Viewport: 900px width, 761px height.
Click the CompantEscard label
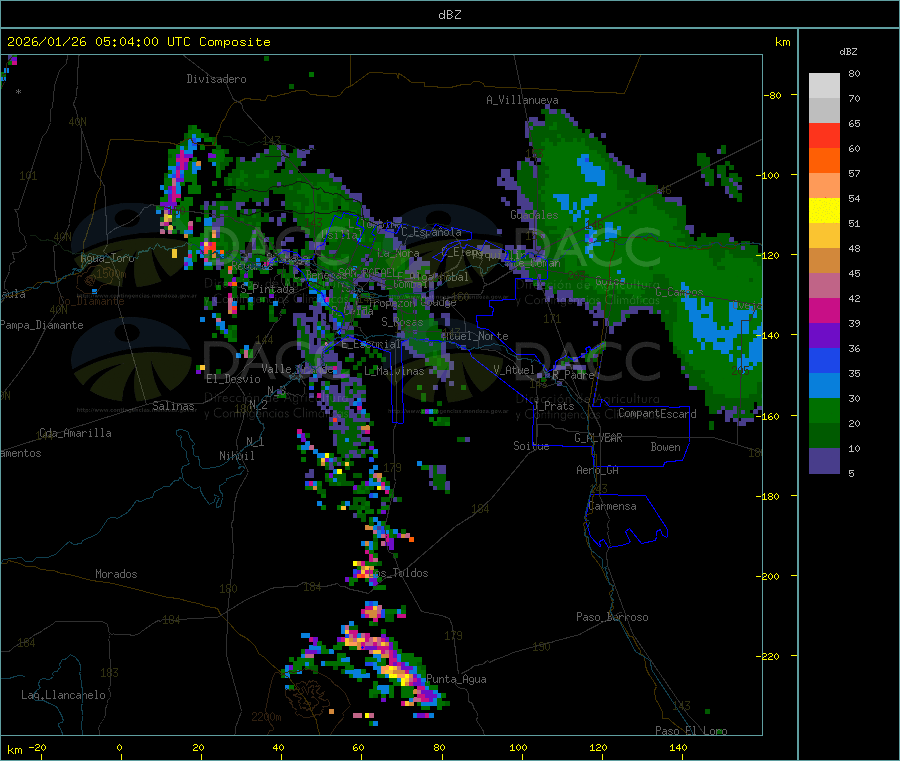click(657, 414)
